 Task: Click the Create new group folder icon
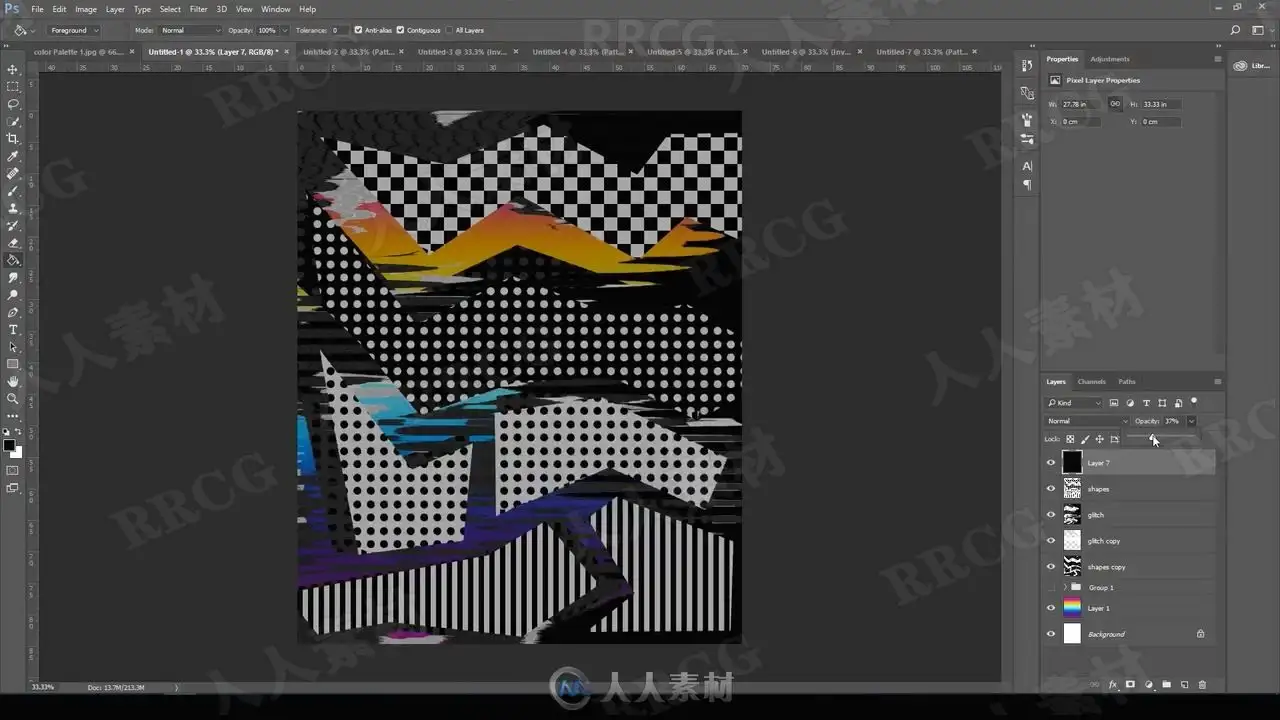point(1166,685)
